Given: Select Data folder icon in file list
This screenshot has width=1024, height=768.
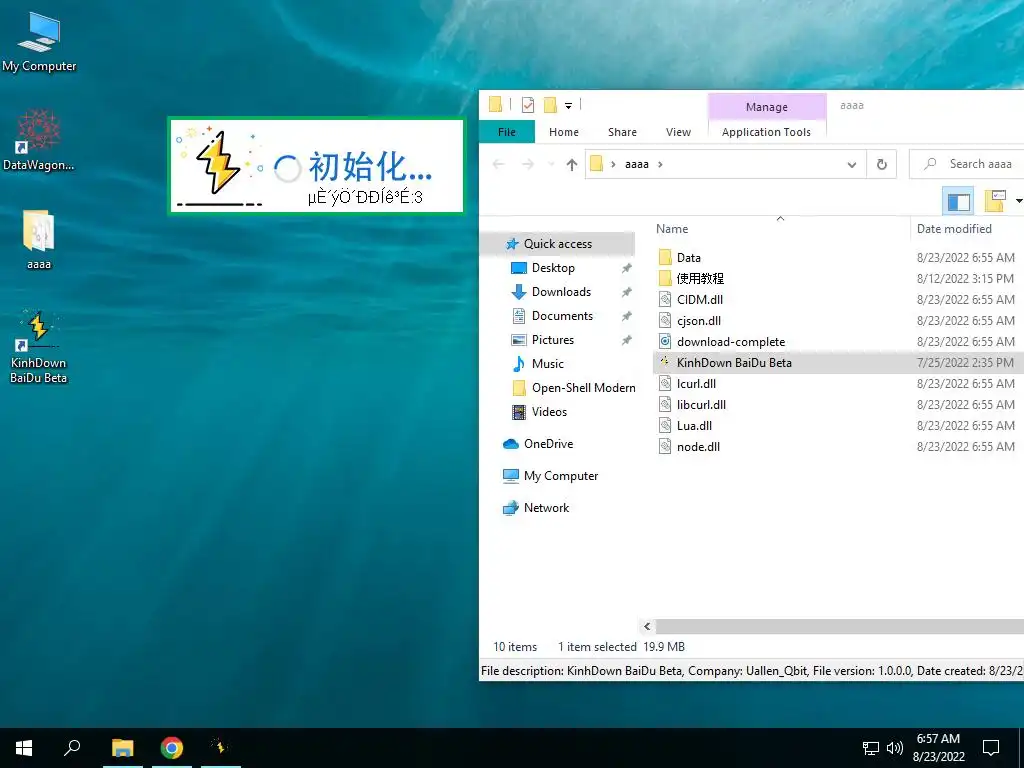Looking at the screenshot, I should point(665,257).
